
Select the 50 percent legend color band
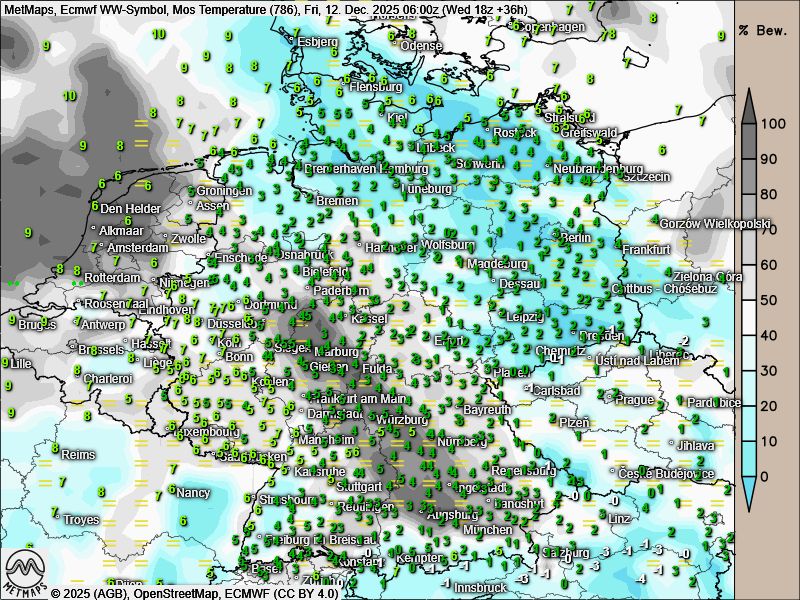tap(750, 300)
